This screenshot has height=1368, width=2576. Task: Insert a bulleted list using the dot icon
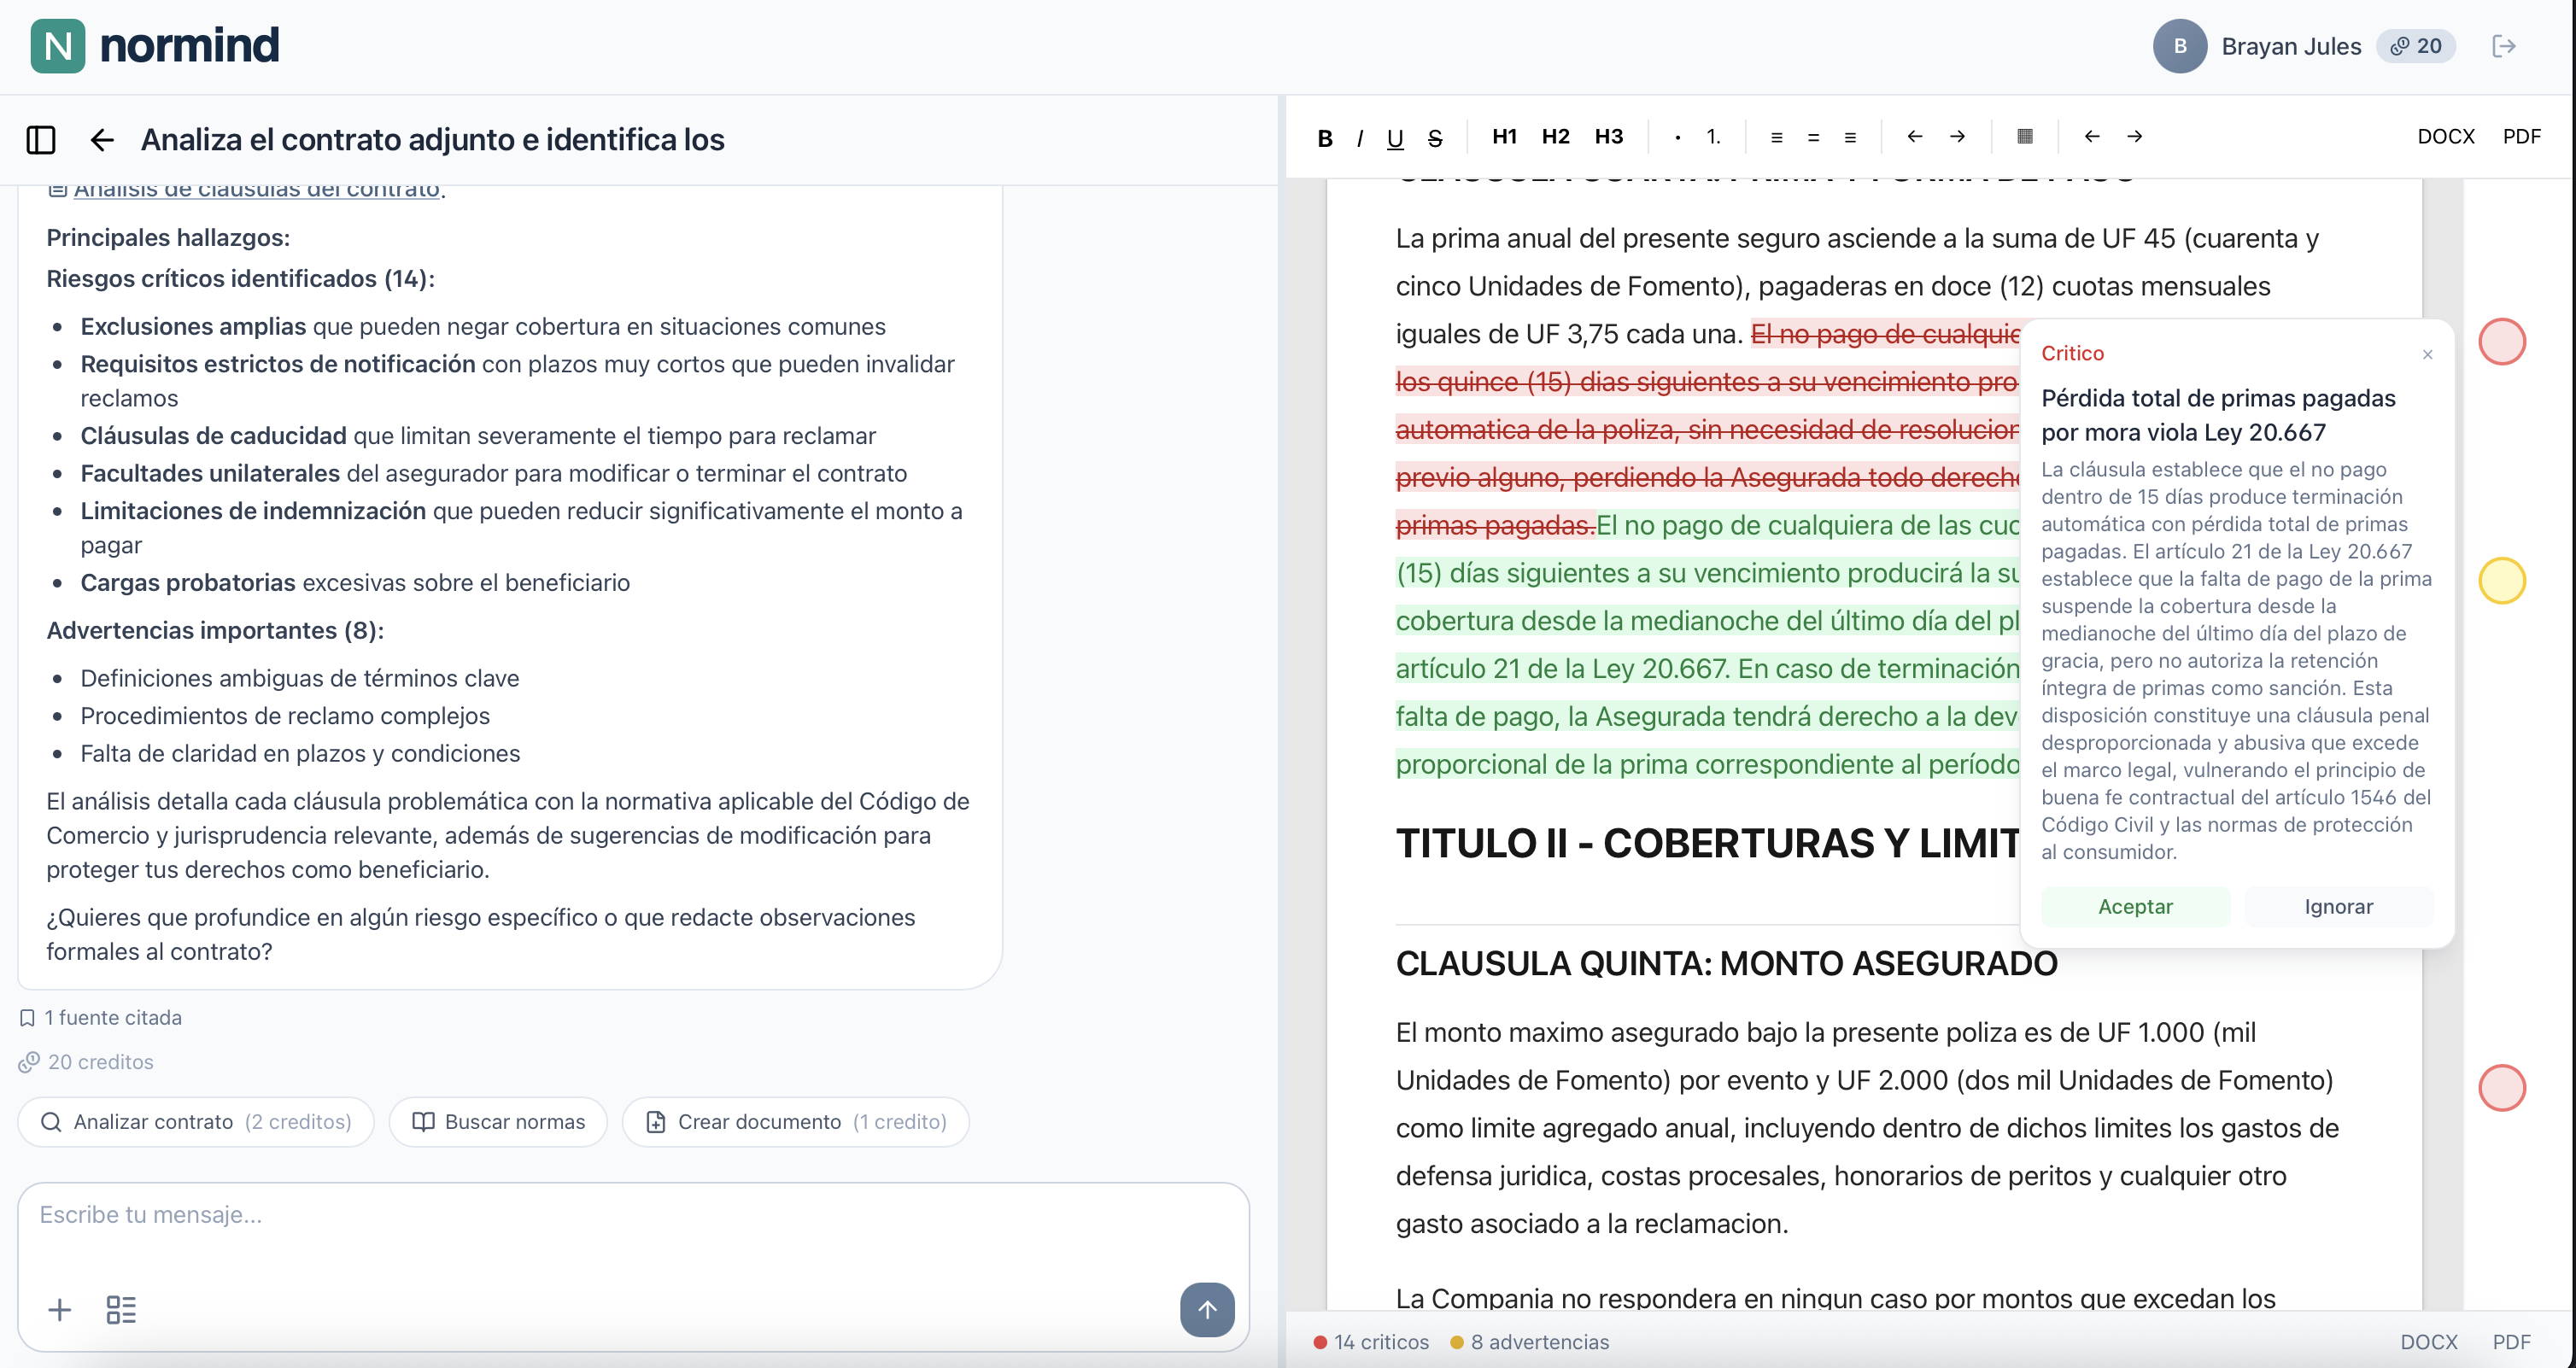1677,137
